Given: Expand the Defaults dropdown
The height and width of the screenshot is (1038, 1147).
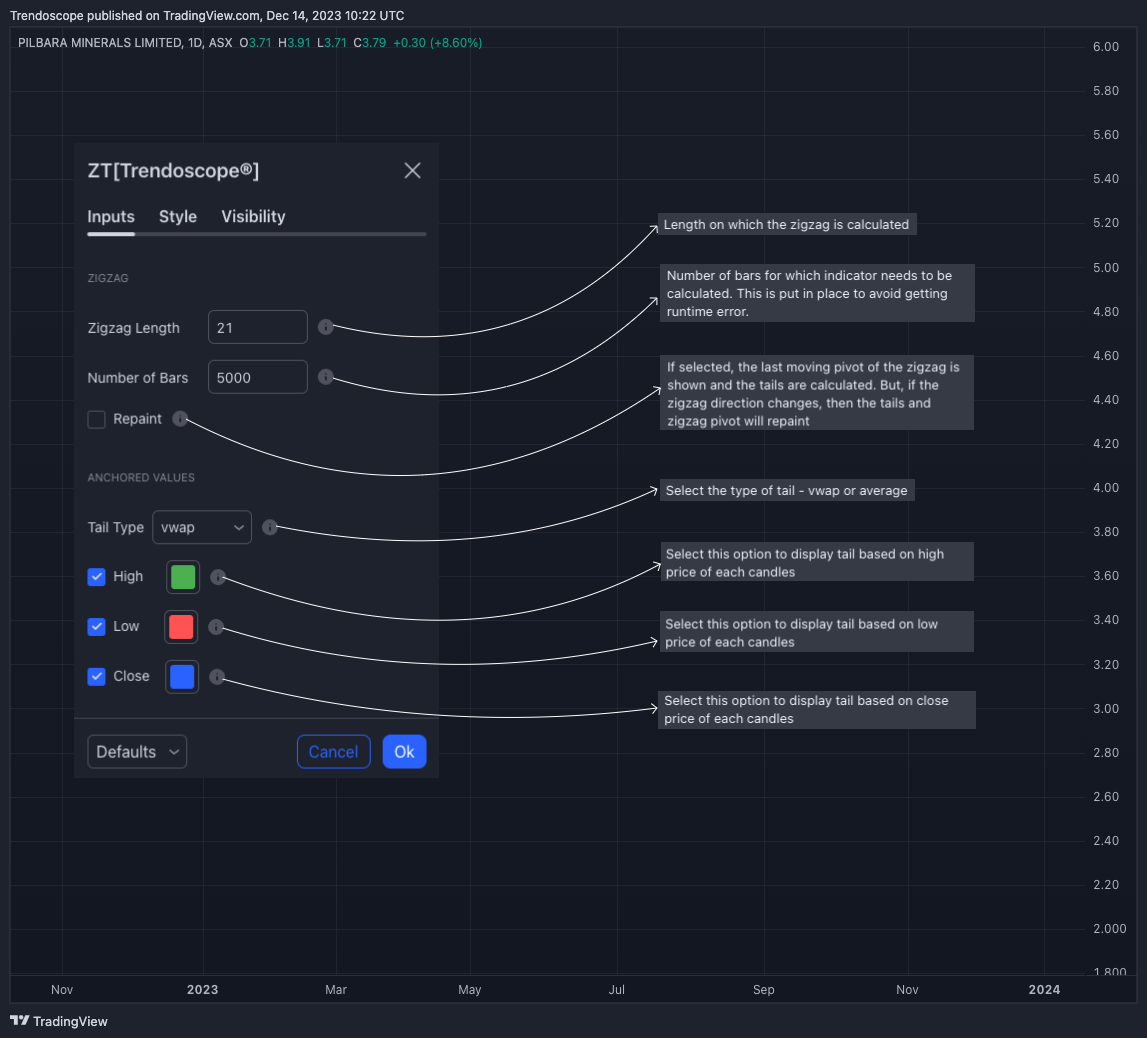Looking at the screenshot, I should pos(137,752).
